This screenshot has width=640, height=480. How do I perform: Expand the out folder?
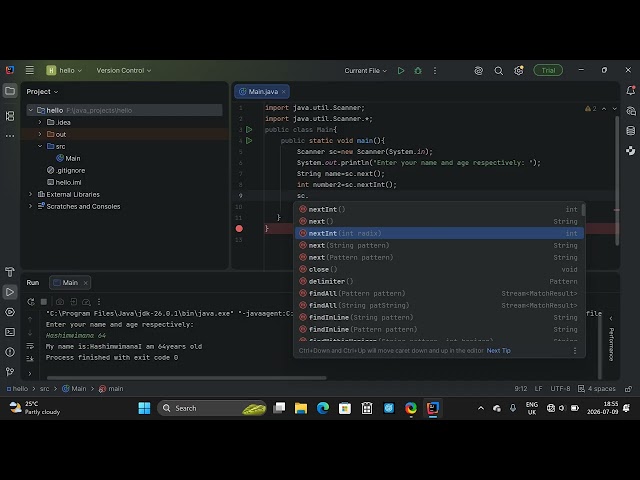pyautogui.click(x=40, y=134)
